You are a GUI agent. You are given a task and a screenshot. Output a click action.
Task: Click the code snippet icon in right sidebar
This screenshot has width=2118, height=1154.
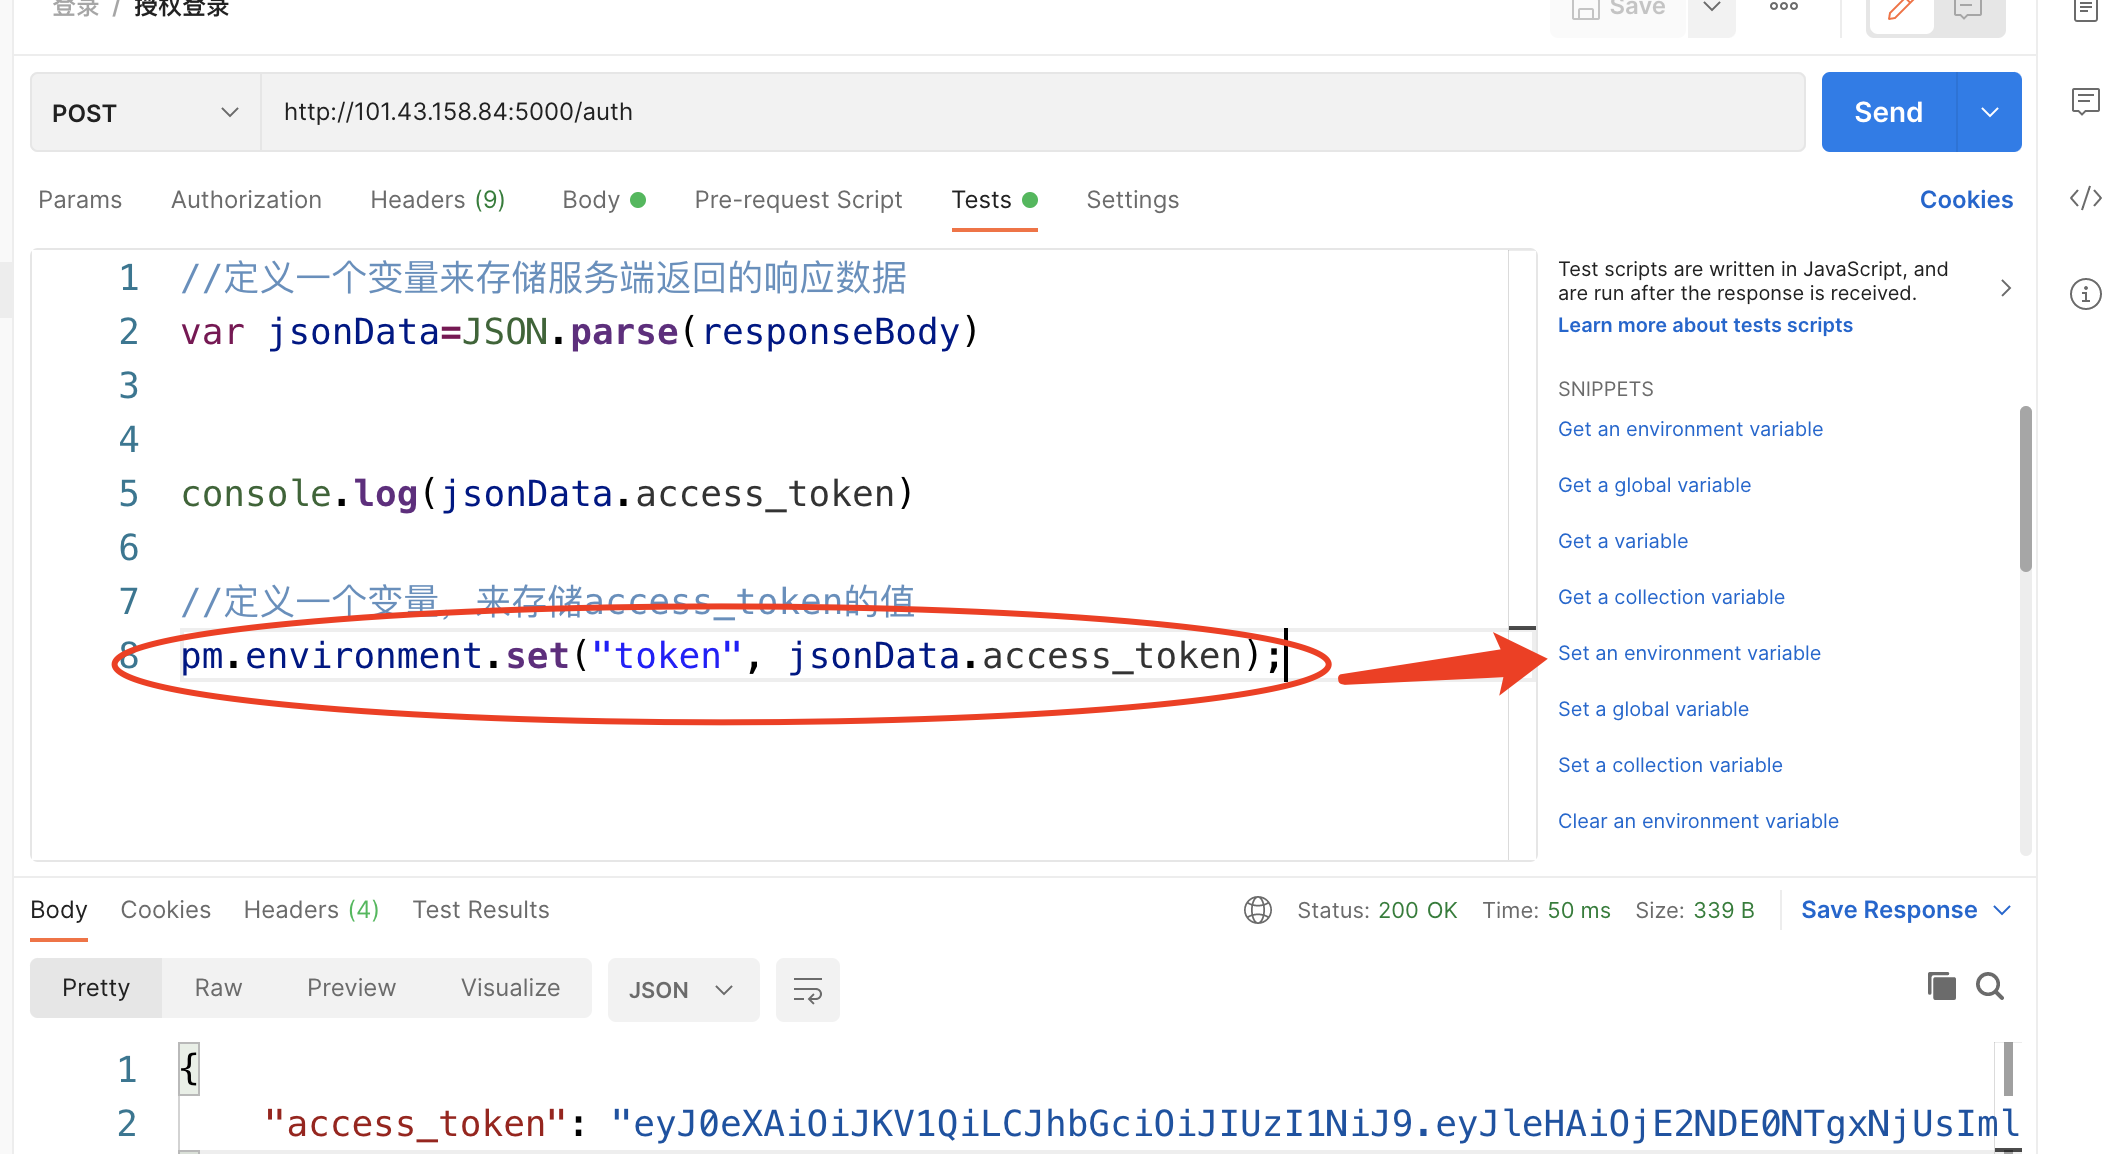click(x=2085, y=198)
